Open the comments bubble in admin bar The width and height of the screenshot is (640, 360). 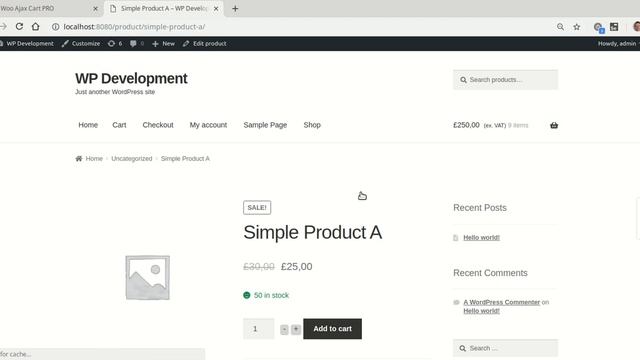[x=137, y=43]
